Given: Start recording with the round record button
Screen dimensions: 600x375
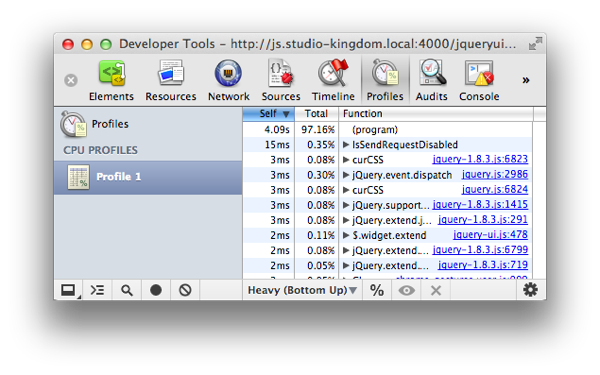Looking at the screenshot, I should click(156, 290).
